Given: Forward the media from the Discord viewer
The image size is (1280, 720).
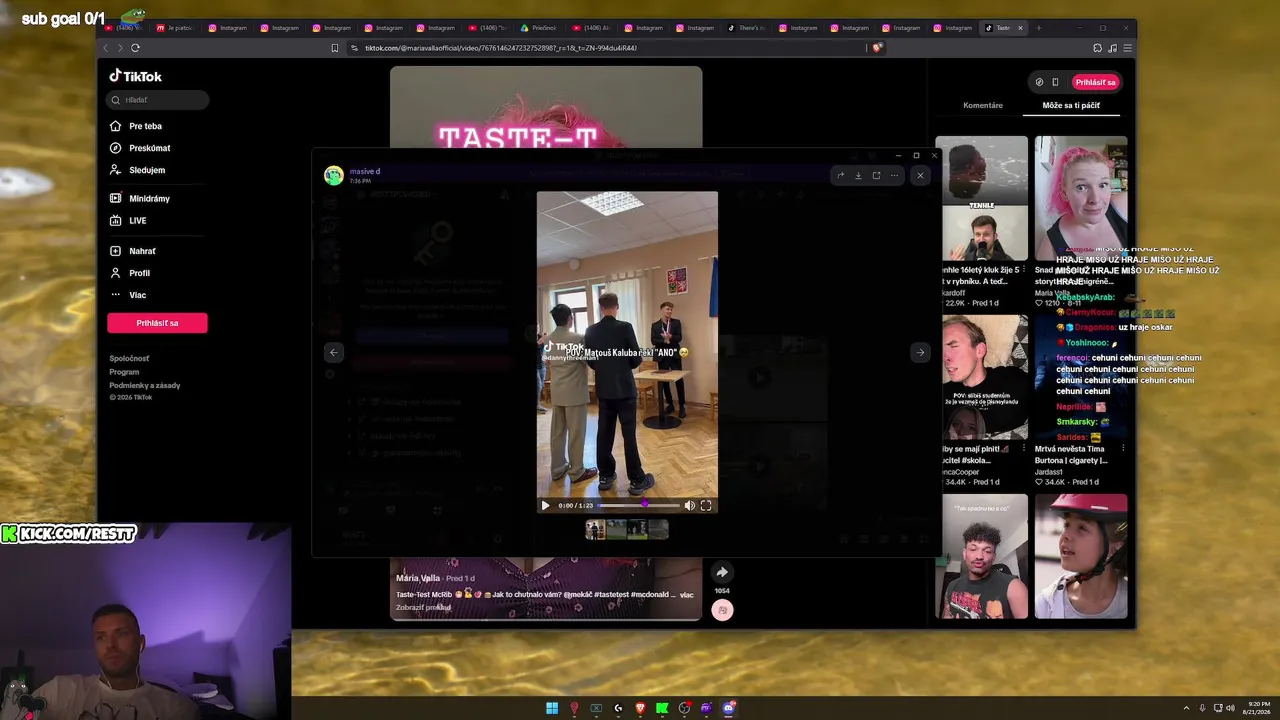Looking at the screenshot, I should point(840,176).
